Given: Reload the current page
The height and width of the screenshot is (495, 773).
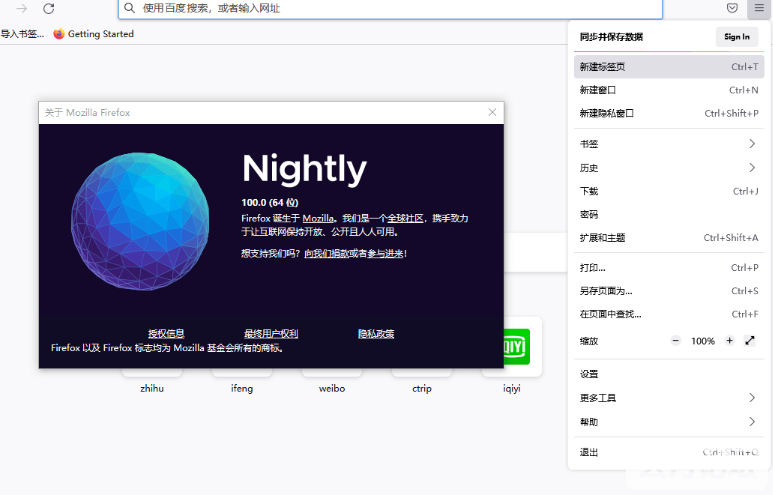Looking at the screenshot, I should tap(48, 8).
